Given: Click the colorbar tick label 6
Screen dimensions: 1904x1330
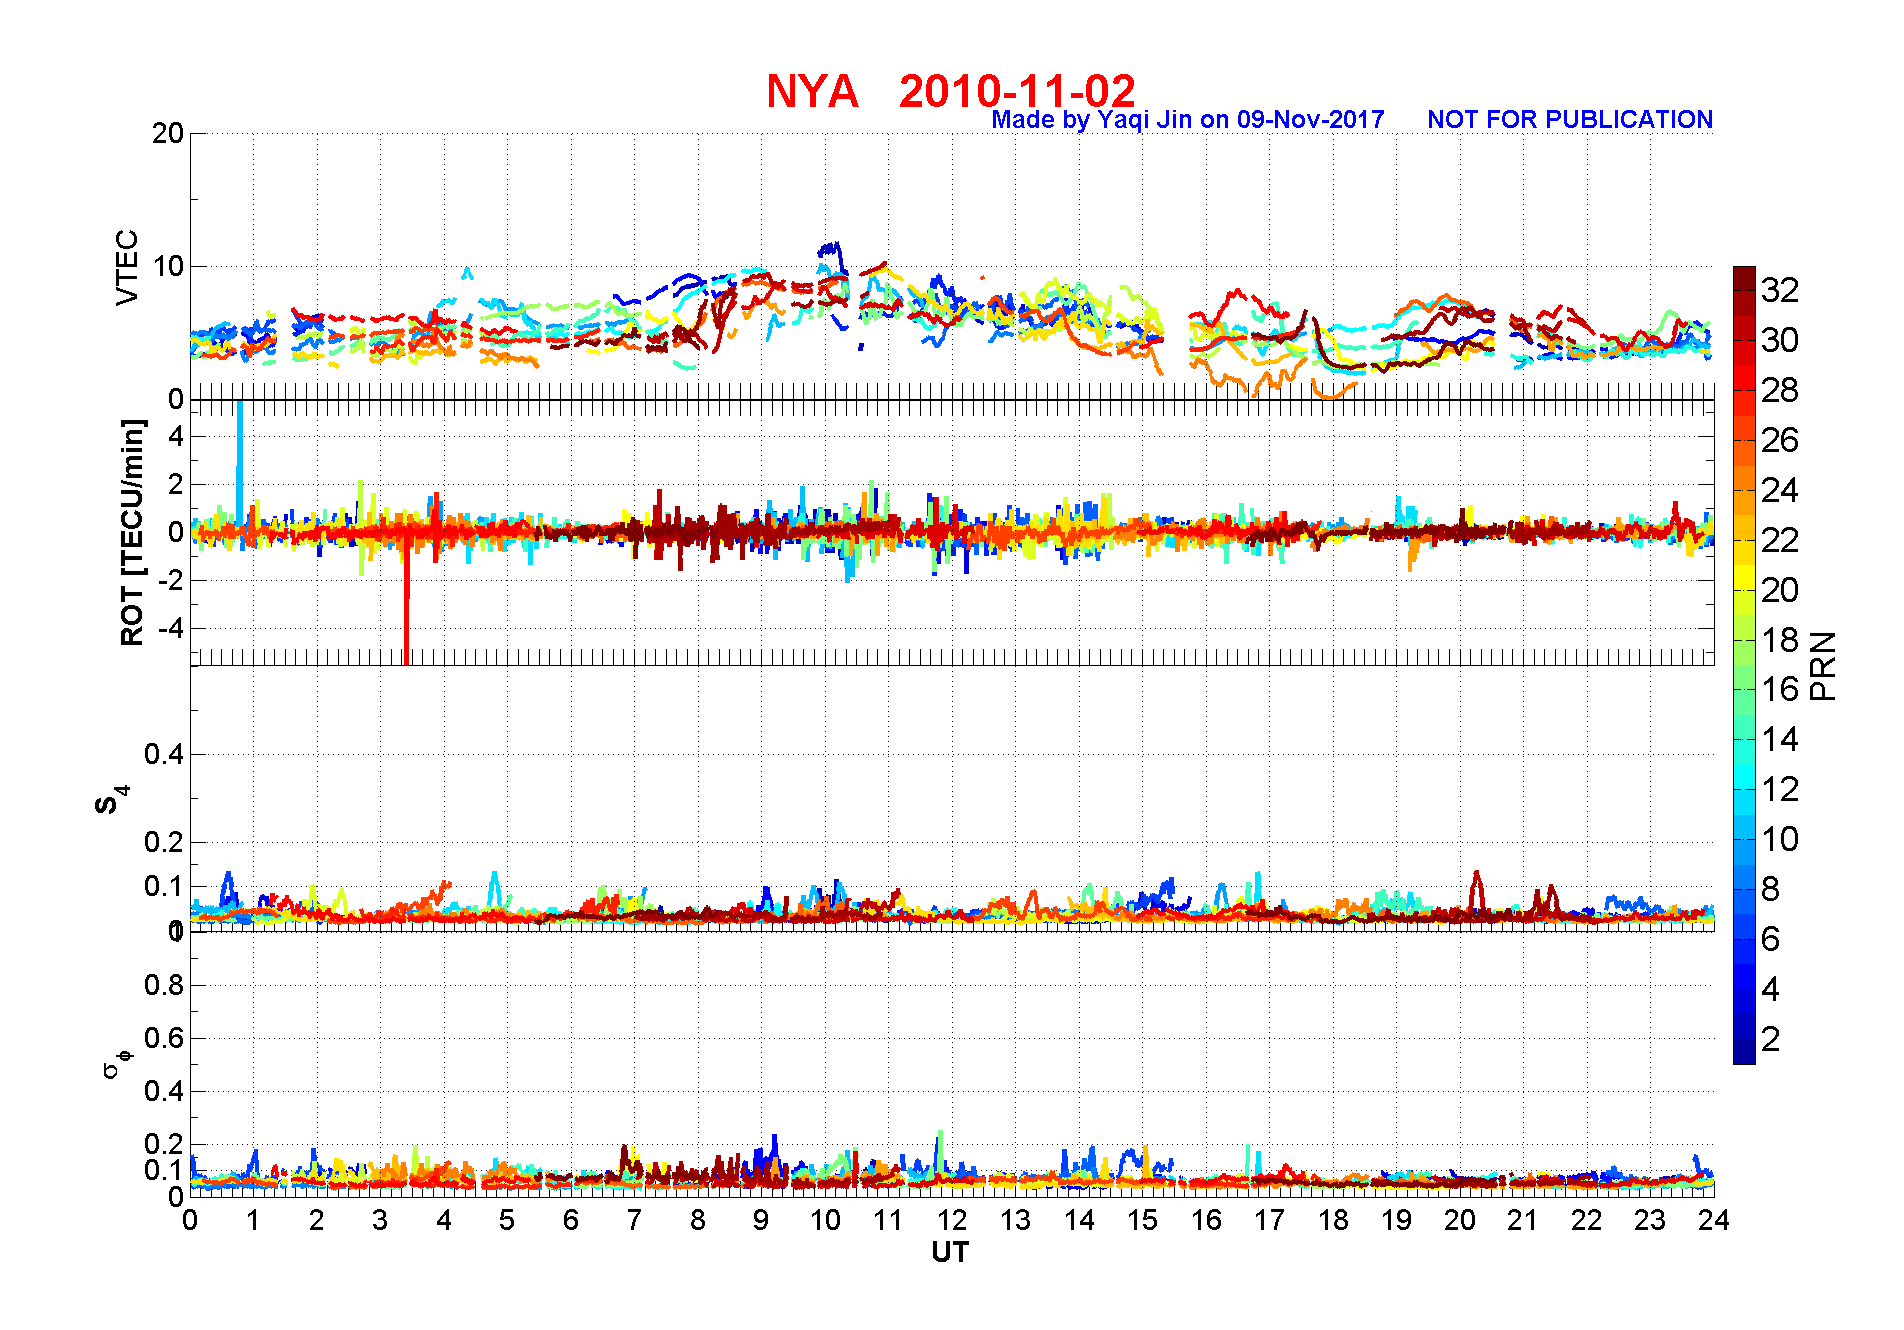Looking at the screenshot, I should tap(1771, 939).
